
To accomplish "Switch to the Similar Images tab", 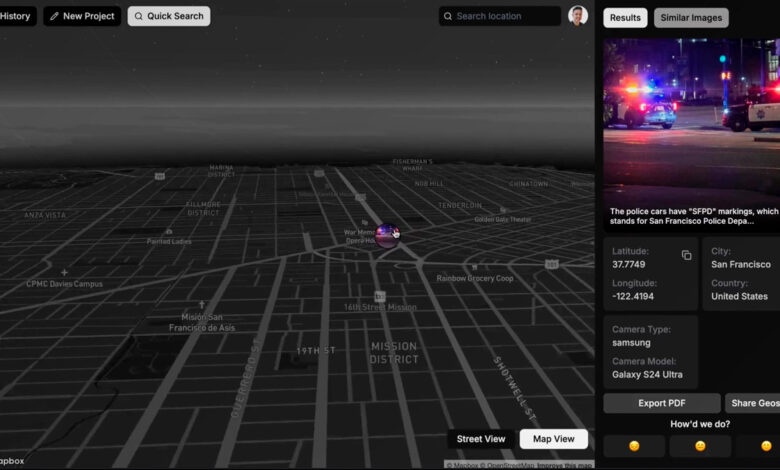I will pos(691,18).
